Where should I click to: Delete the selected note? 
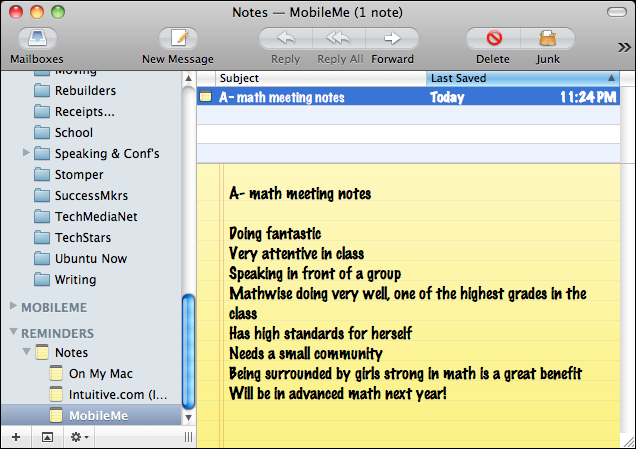(x=494, y=39)
